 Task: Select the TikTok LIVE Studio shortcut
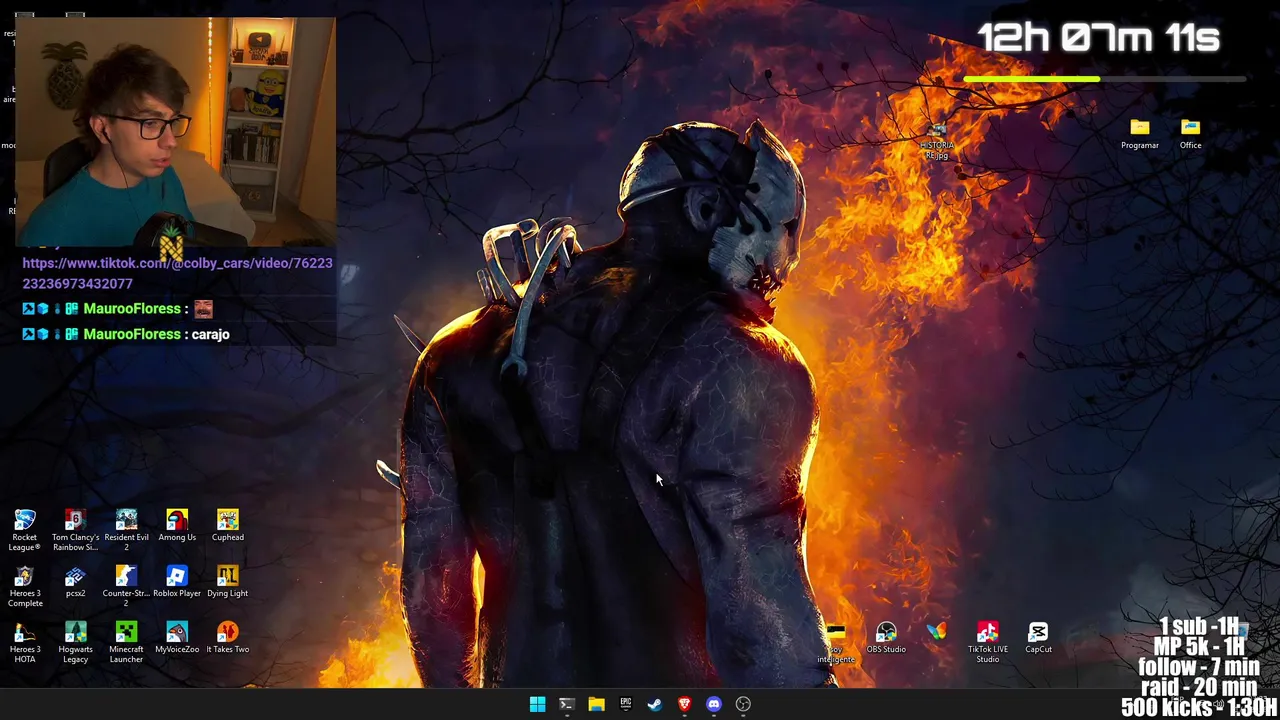pyautogui.click(x=987, y=642)
